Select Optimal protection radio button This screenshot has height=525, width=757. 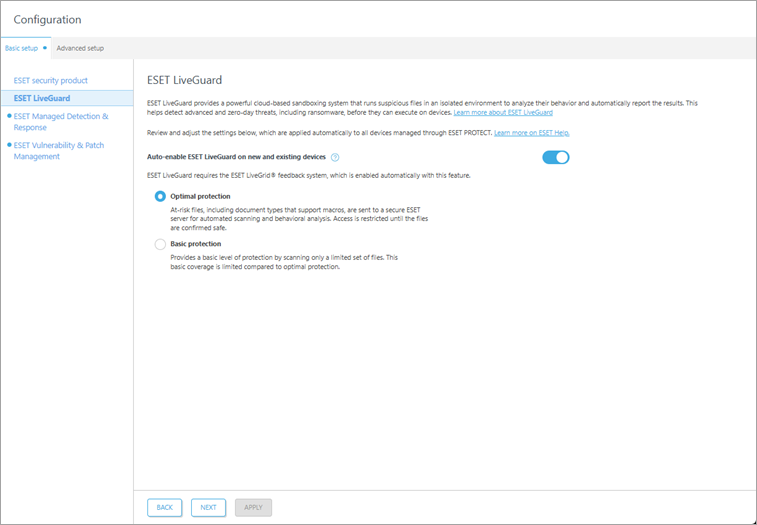[160, 197]
